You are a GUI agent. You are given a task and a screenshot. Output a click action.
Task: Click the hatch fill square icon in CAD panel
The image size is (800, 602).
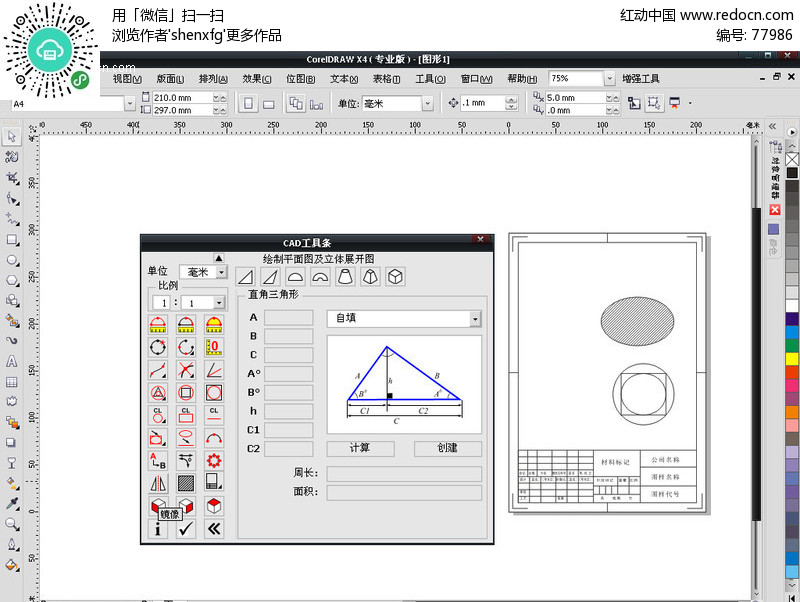coord(186,483)
